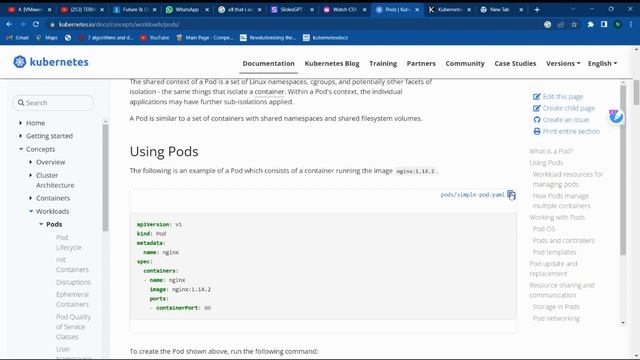
Task: Reload the page
Action: pos(36,24)
